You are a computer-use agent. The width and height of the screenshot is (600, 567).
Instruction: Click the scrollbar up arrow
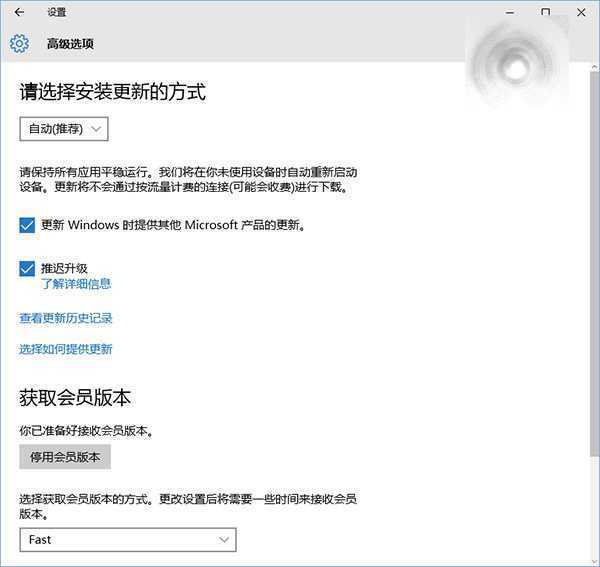coord(594,67)
